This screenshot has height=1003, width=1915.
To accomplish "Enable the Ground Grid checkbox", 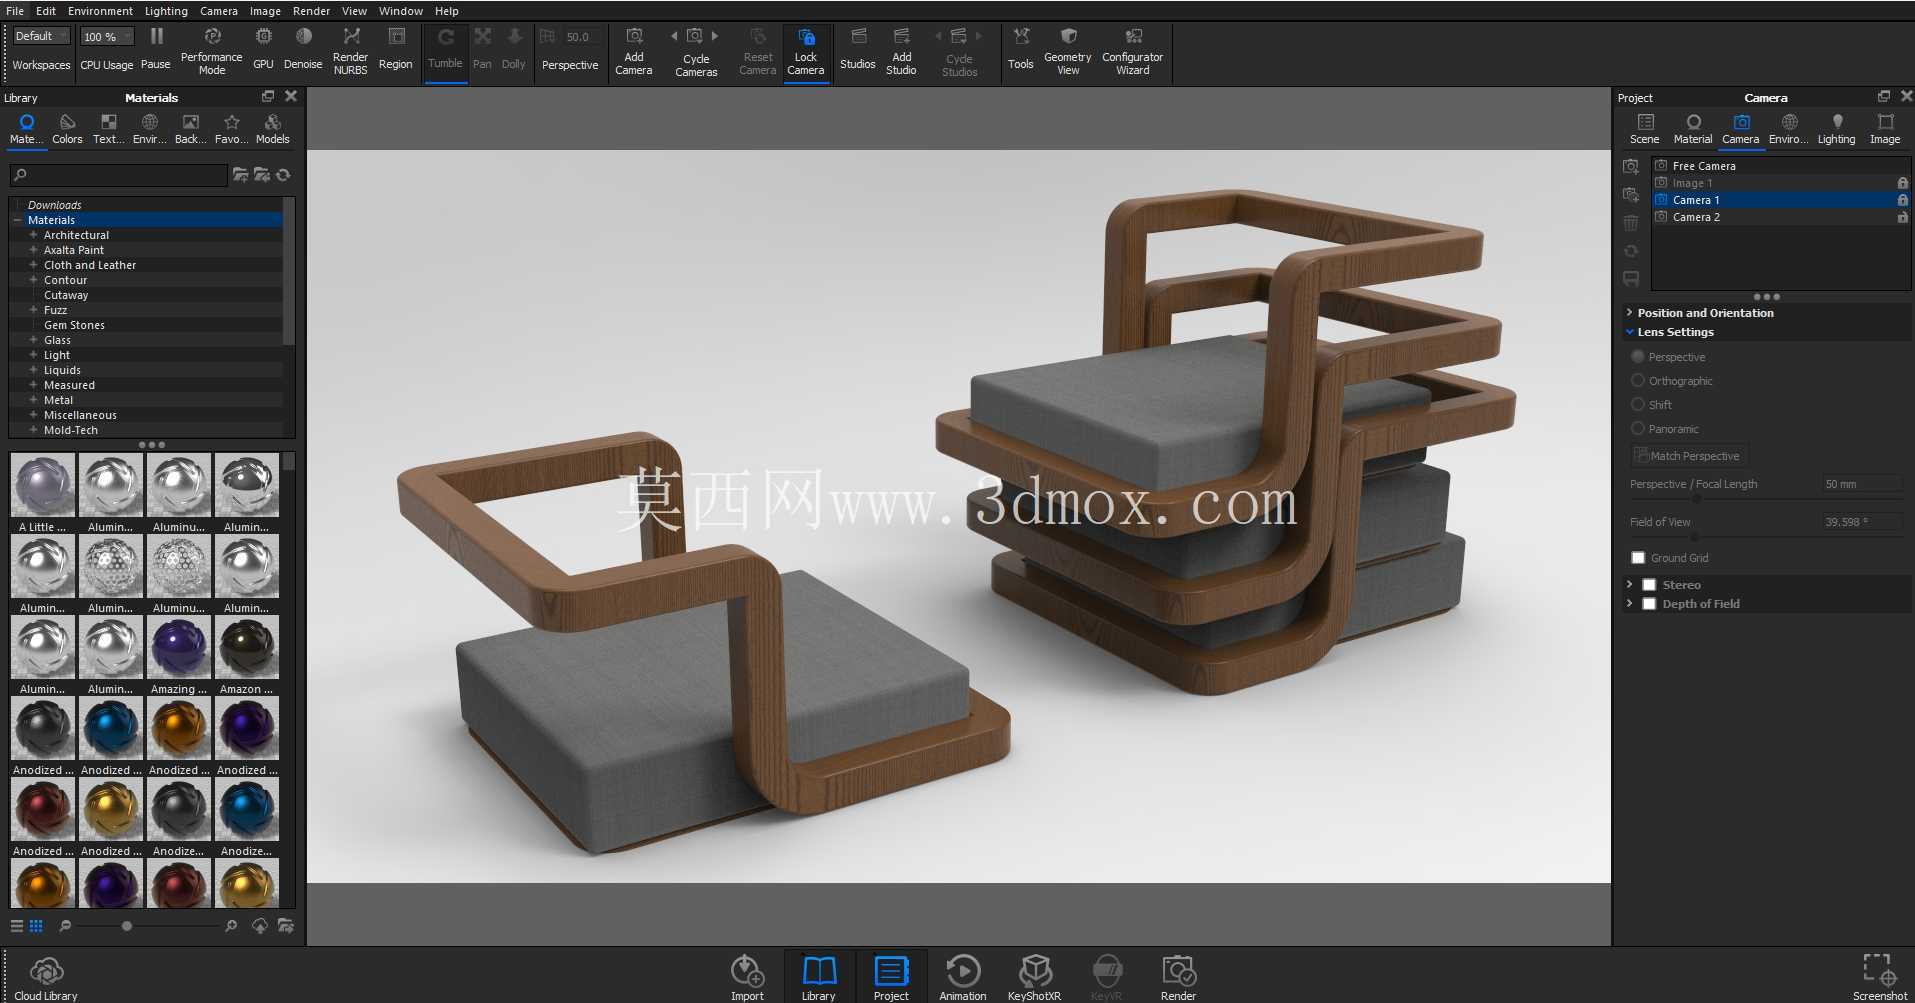I will coord(1638,558).
